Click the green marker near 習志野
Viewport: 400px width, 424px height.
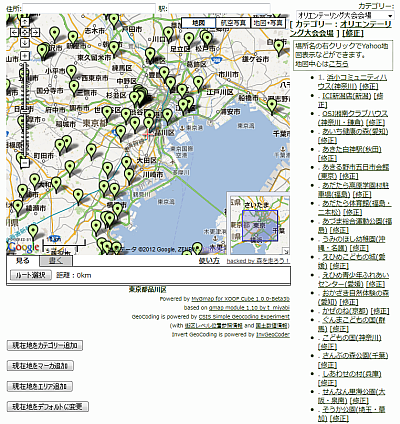click(272, 106)
